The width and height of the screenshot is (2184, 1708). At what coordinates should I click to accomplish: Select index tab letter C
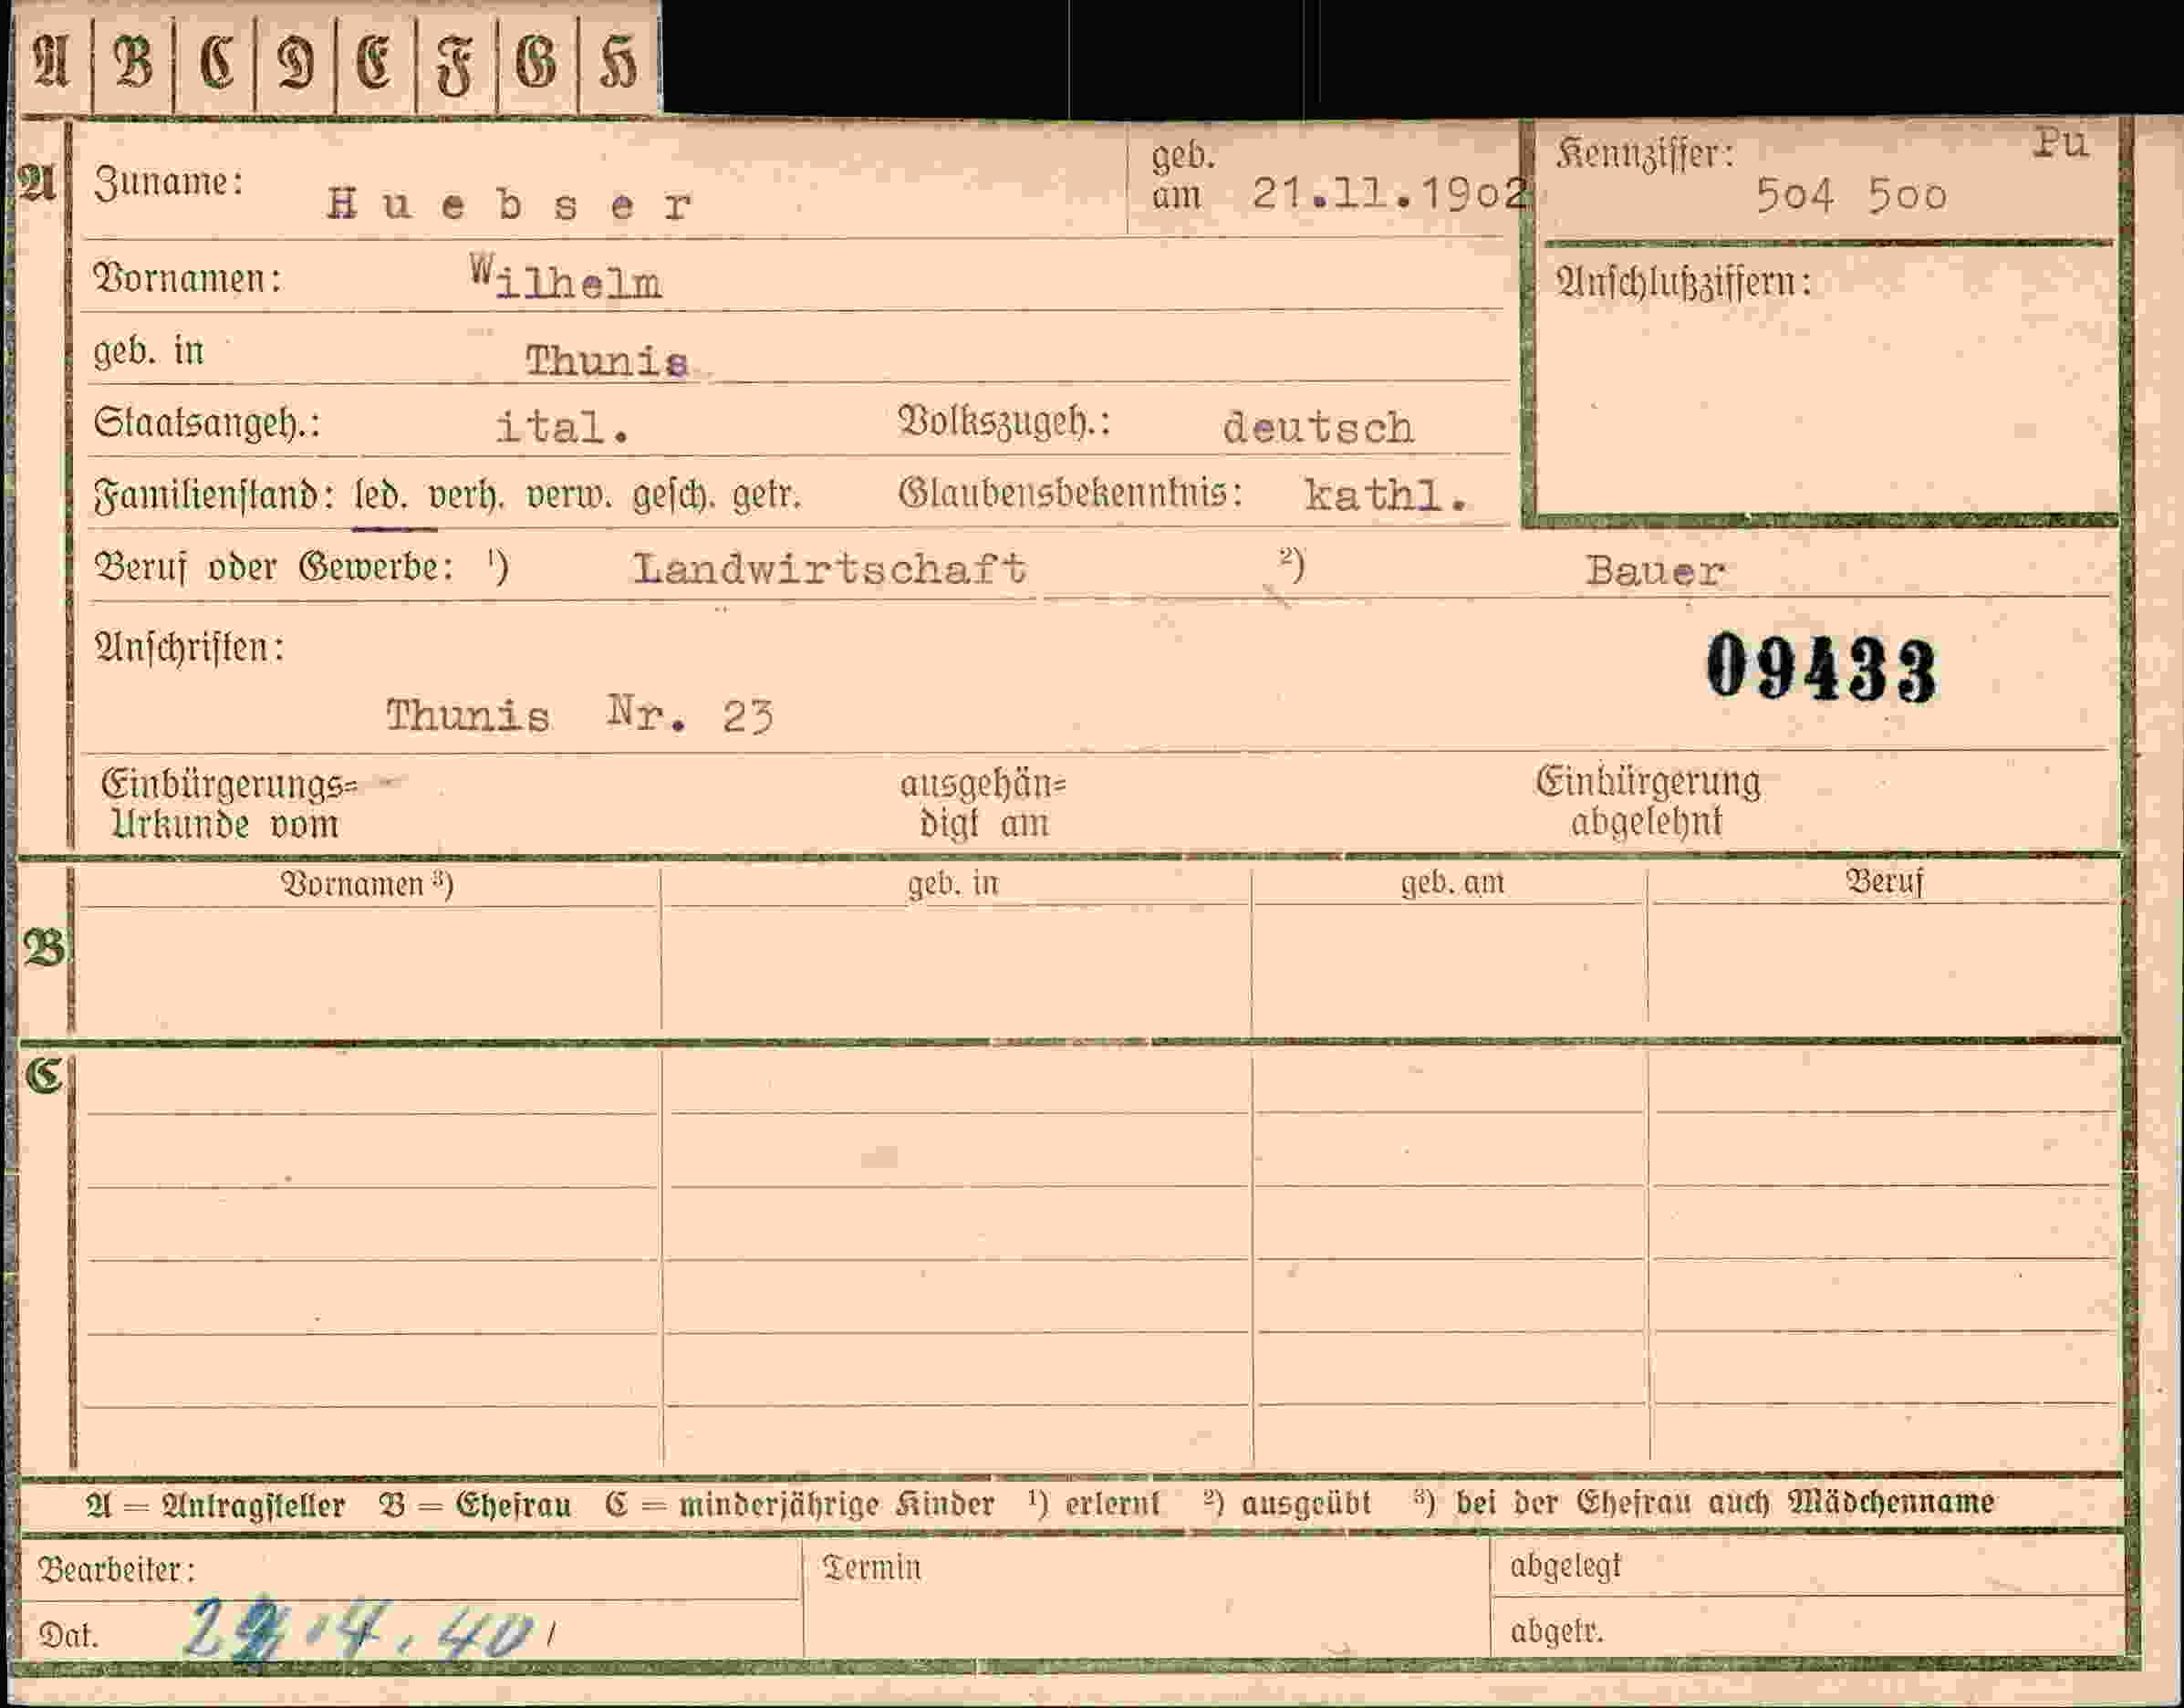(x=215, y=60)
